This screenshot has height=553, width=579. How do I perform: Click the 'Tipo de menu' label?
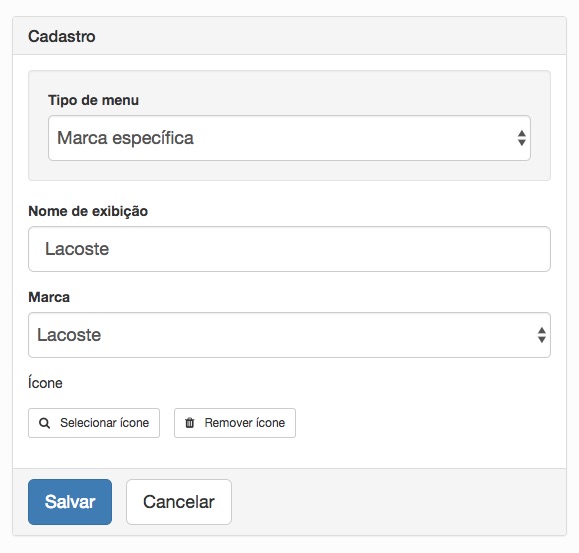point(93,100)
